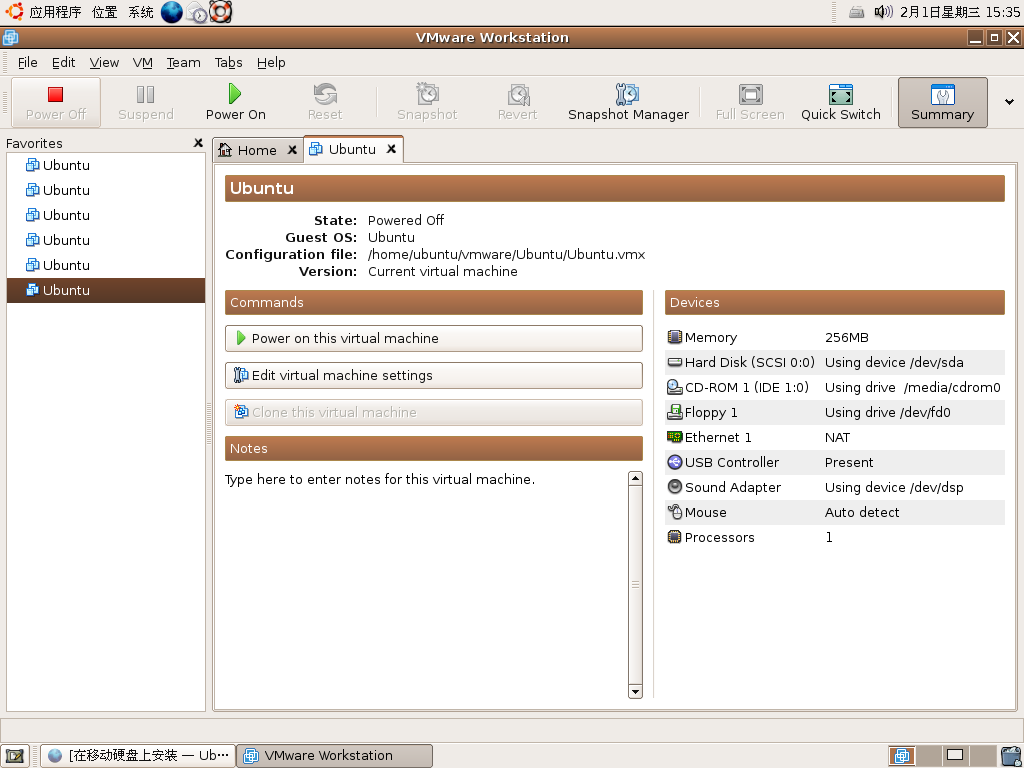
Task: Click Clone this virtual machine
Action: coord(434,413)
